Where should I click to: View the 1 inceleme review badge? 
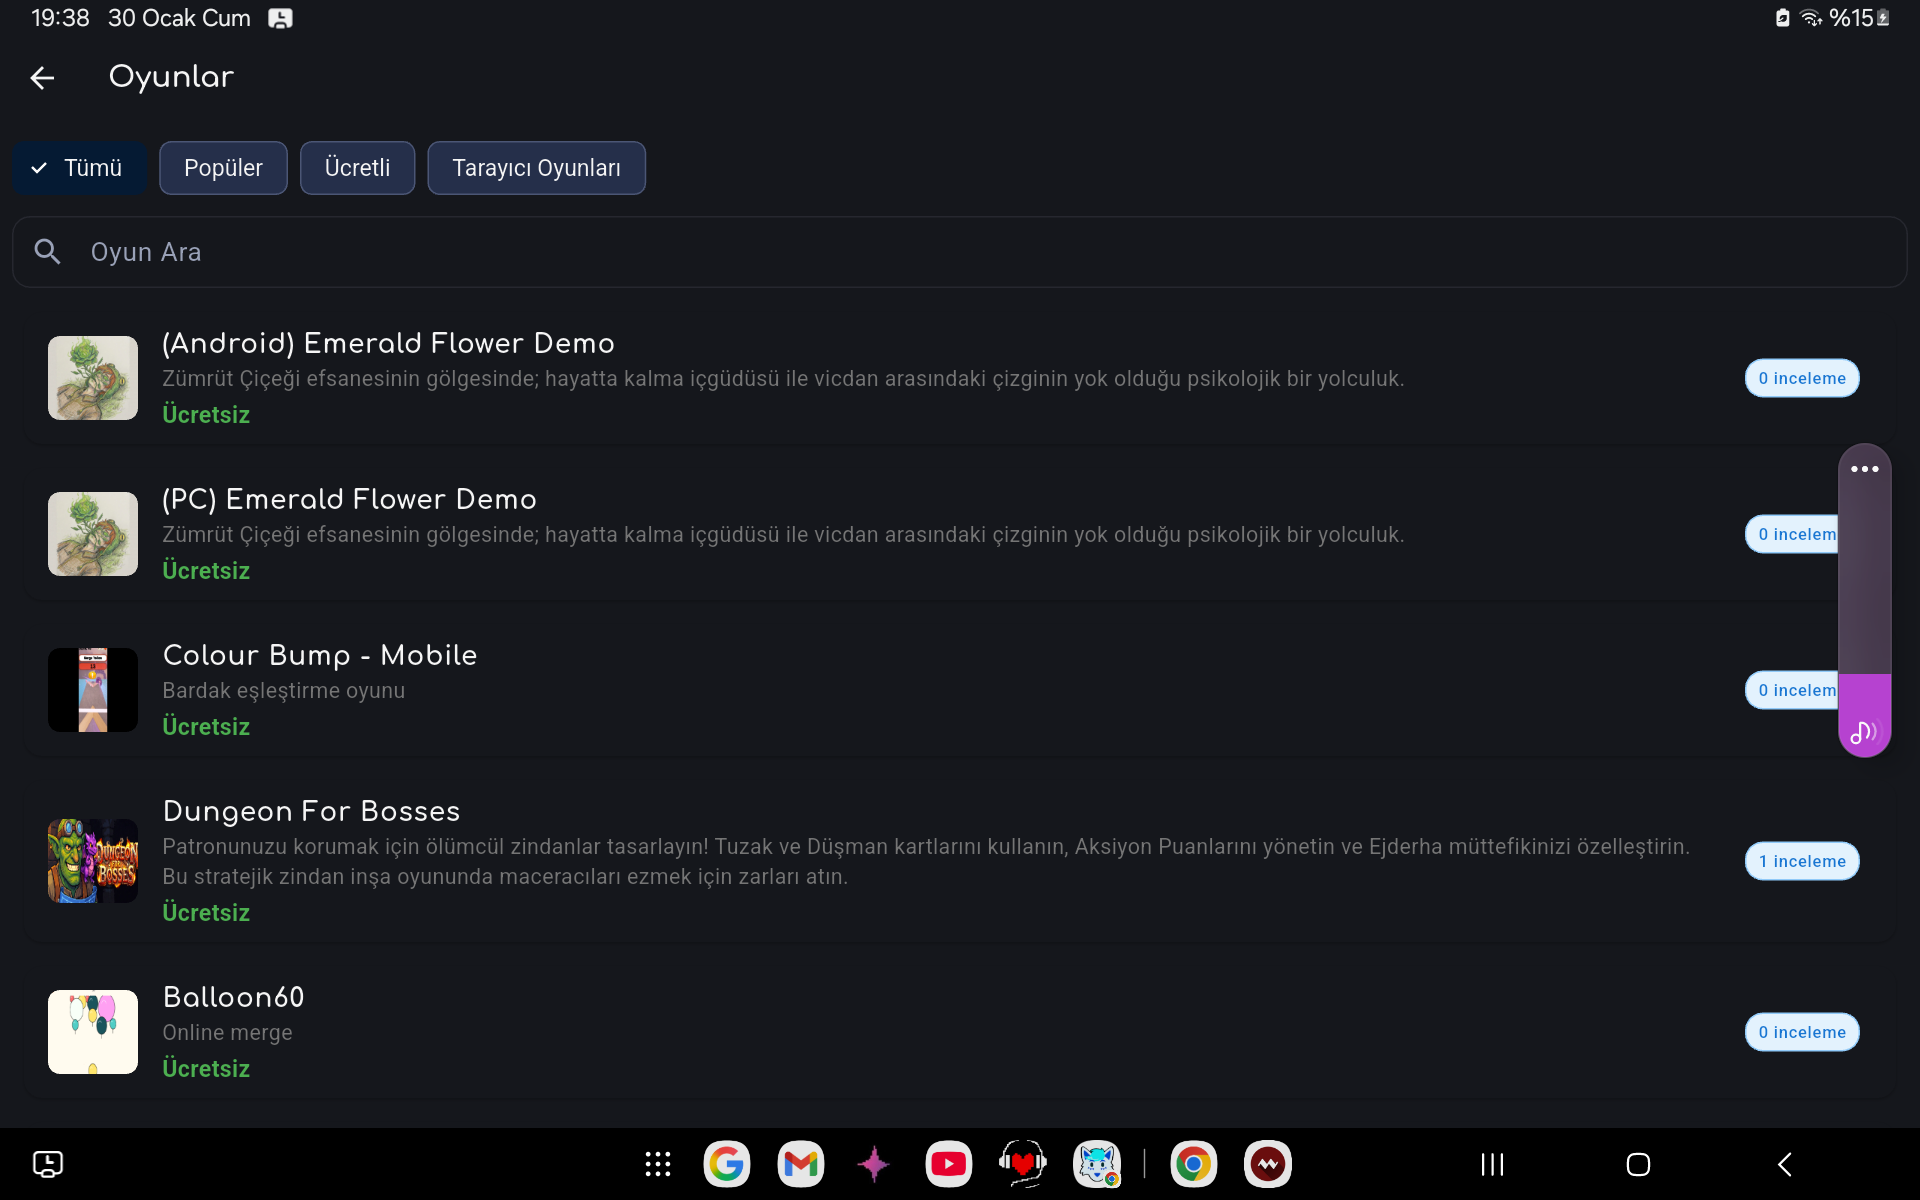click(1802, 861)
